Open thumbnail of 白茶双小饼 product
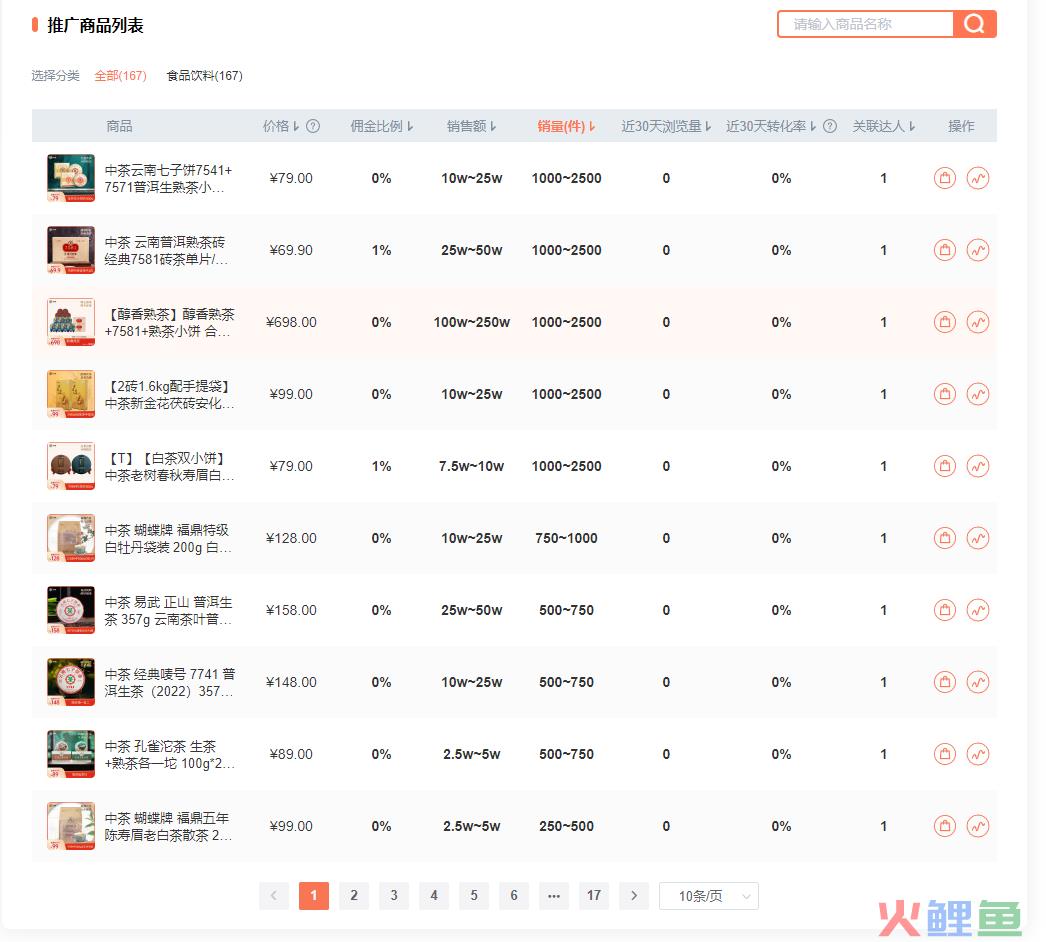Screen dimensions: 1046x942 (71, 466)
